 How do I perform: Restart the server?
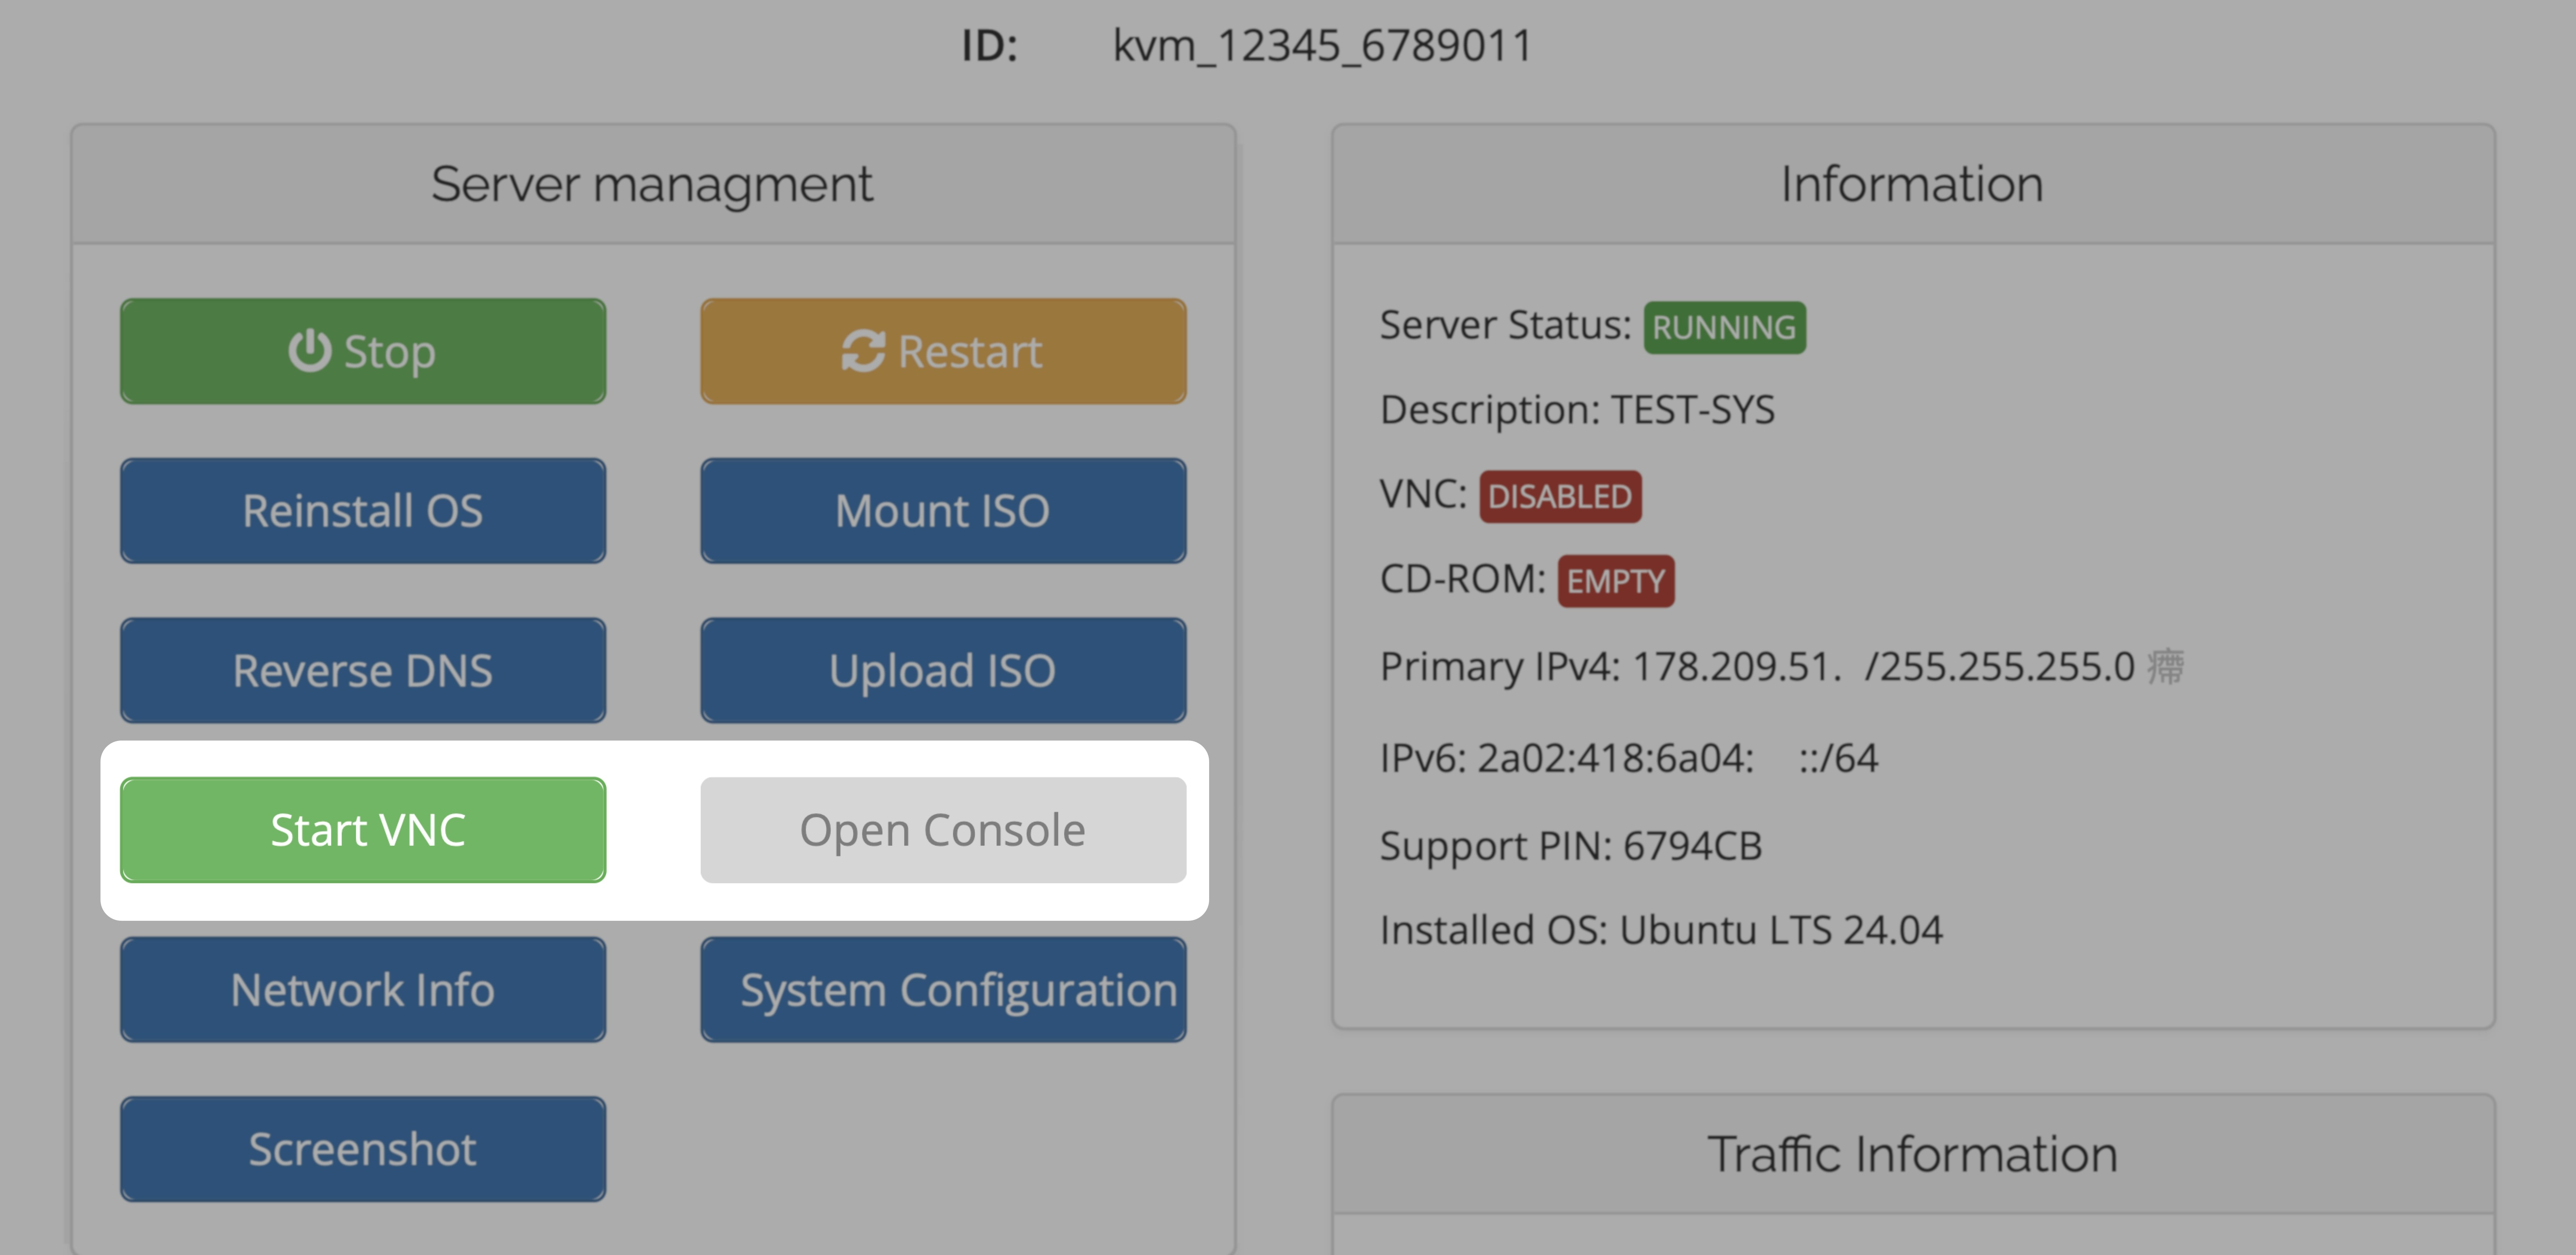943,351
